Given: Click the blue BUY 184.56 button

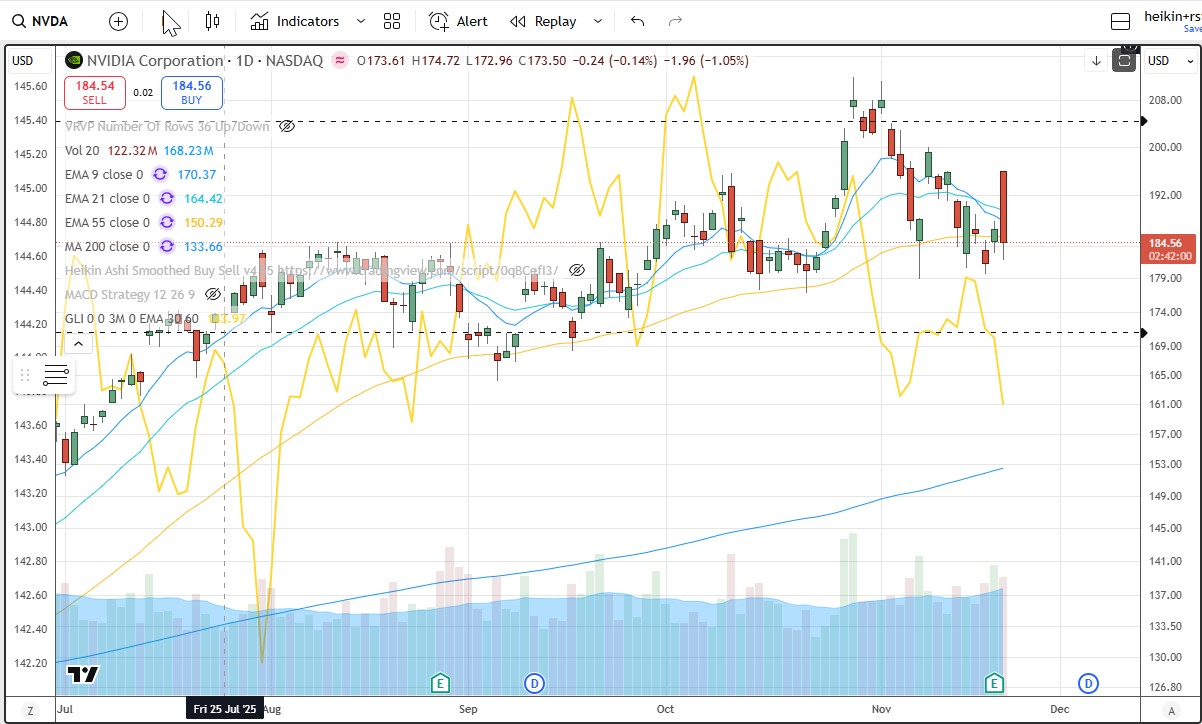Looking at the screenshot, I should pyautogui.click(x=191, y=93).
